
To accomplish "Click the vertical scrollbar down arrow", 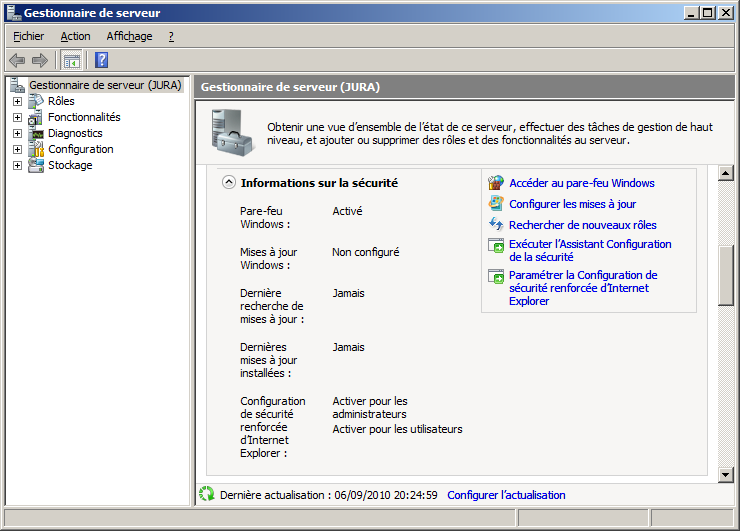I will pos(727,474).
